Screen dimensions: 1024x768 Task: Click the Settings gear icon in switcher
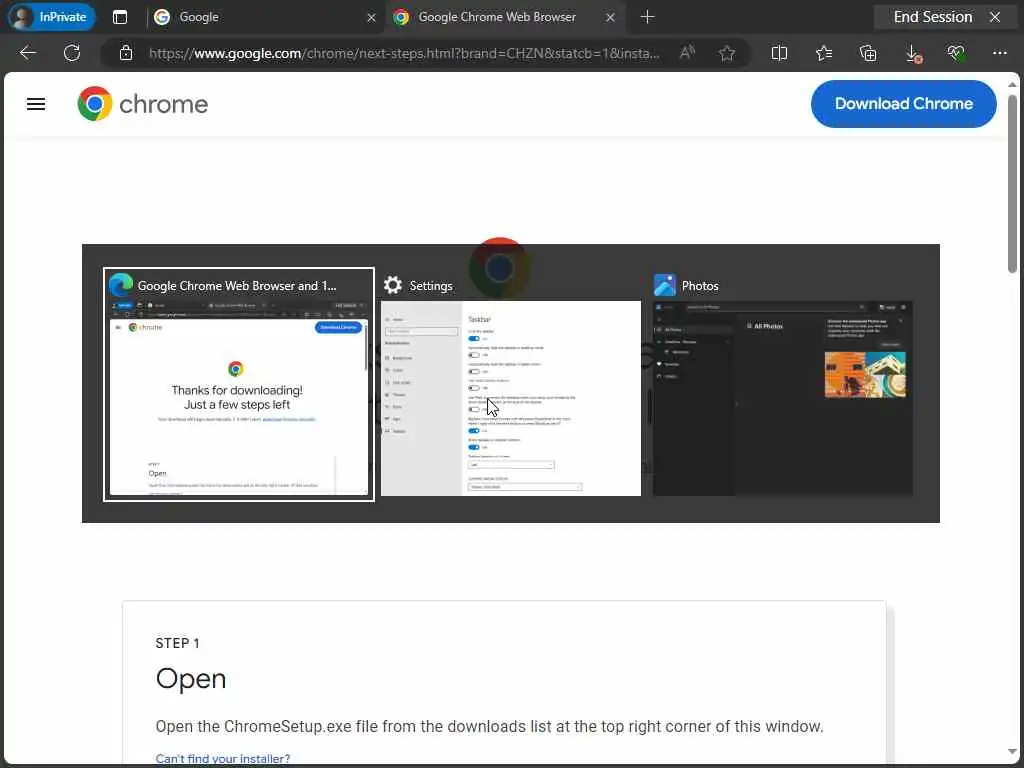click(392, 285)
